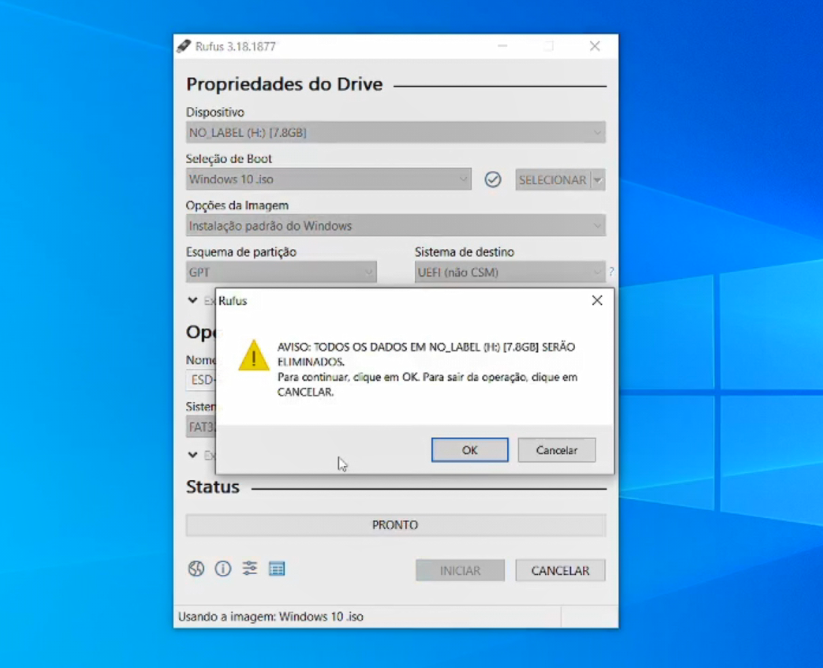This screenshot has height=668, width=823.
Task: Click the "Rufus 3.18.1877" title text
Action: pos(235,46)
